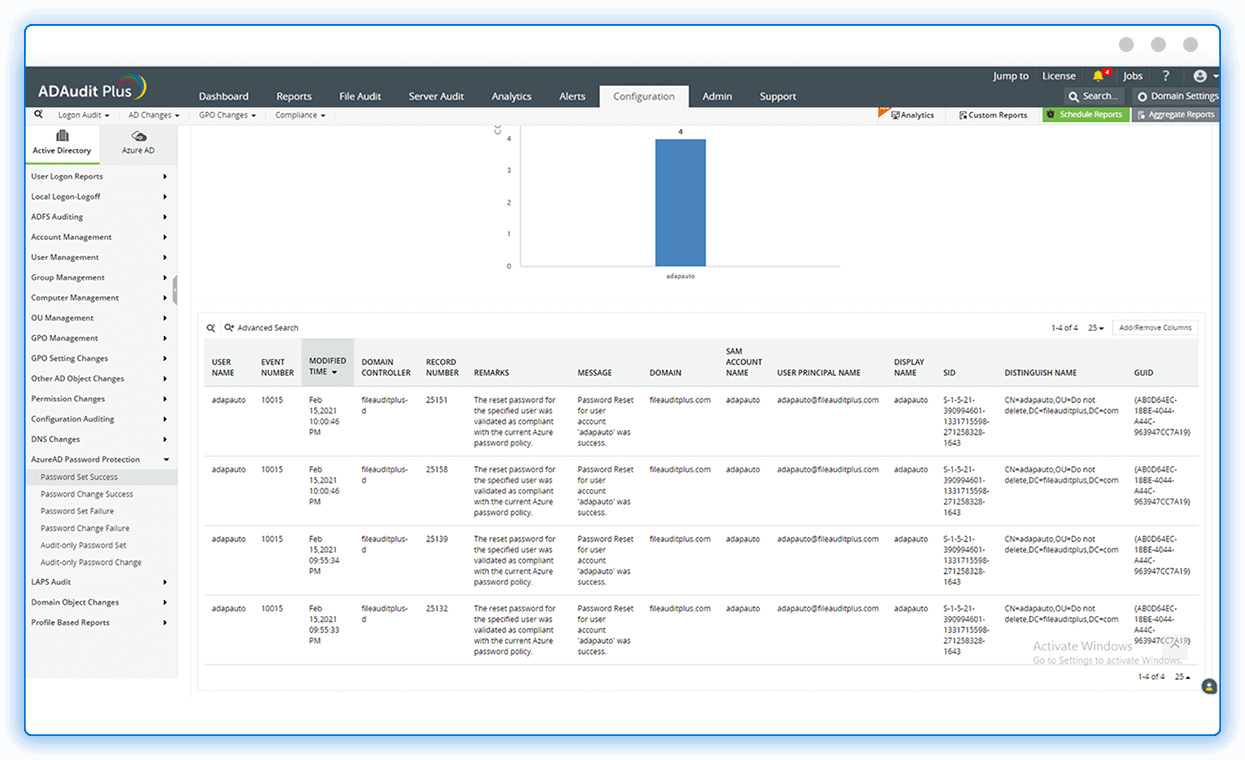Viewport: 1245px width, 760px height.
Task: Switch to the Dashboard tab
Action: pyautogui.click(x=224, y=96)
